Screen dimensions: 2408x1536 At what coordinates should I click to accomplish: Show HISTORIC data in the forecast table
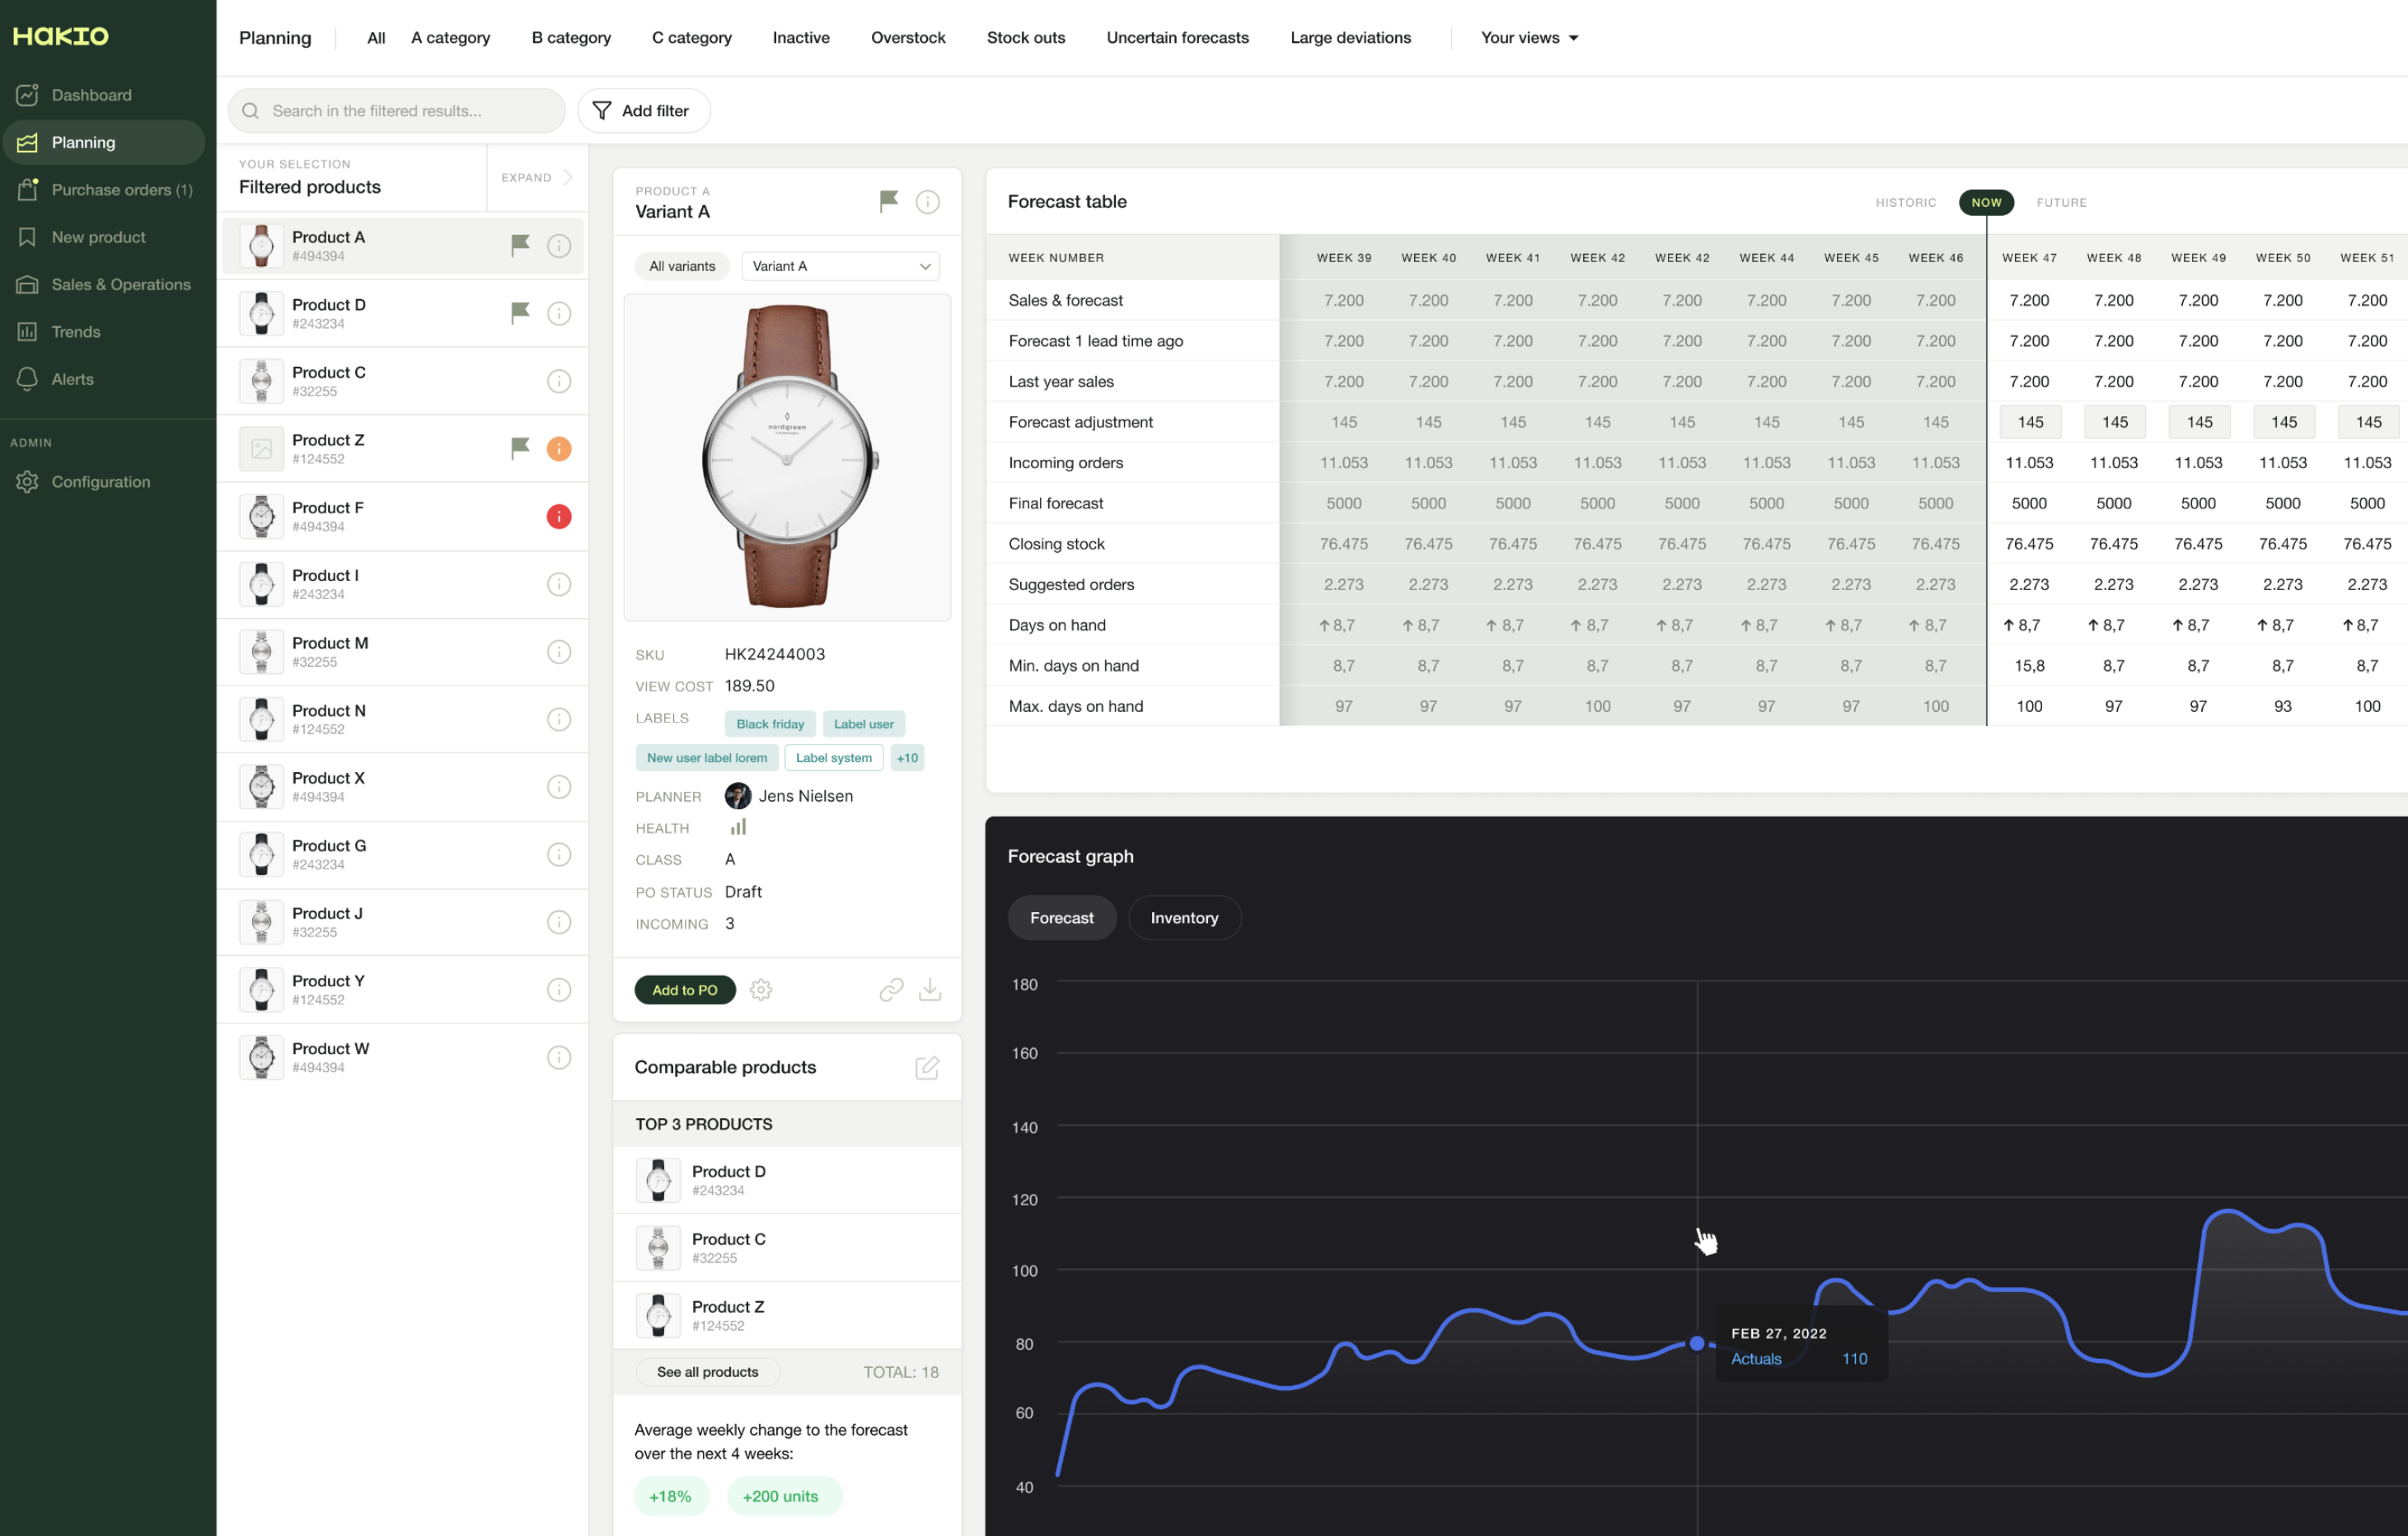coord(1905,202)
